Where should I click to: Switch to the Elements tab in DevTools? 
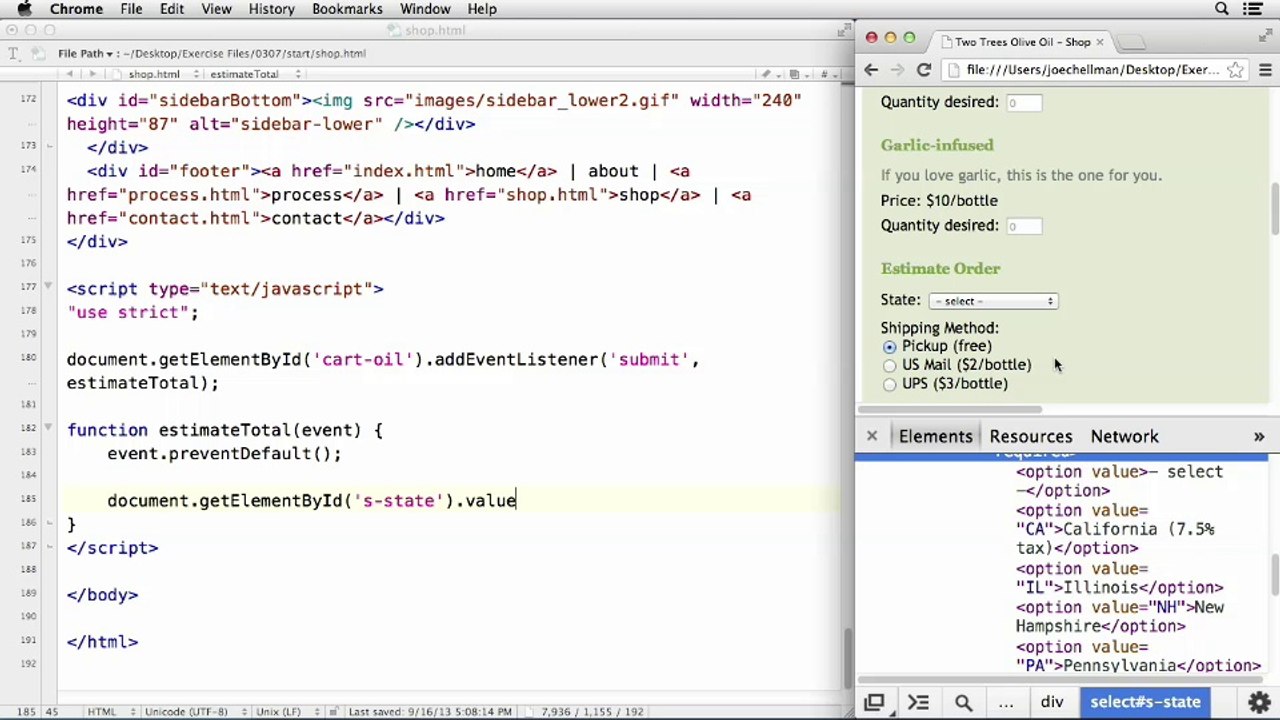[x=935, y=436]
